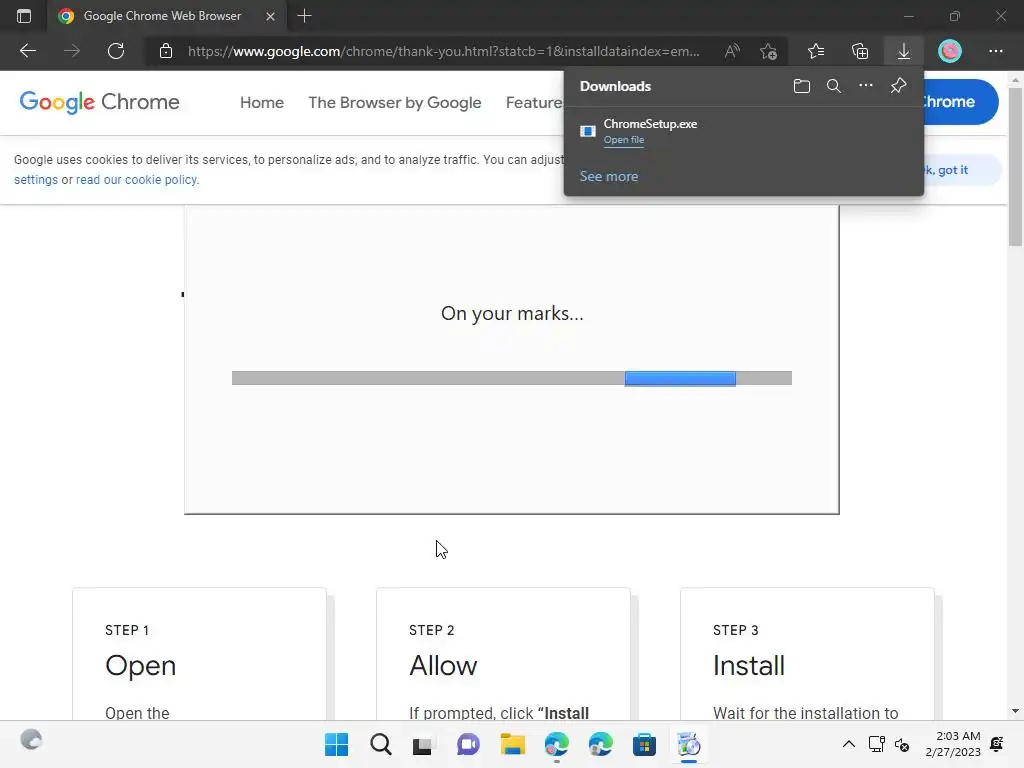This screenshot has height=768, width=1024.
Task: Click the ChromeSetup.exe file name
Action: 650,123
